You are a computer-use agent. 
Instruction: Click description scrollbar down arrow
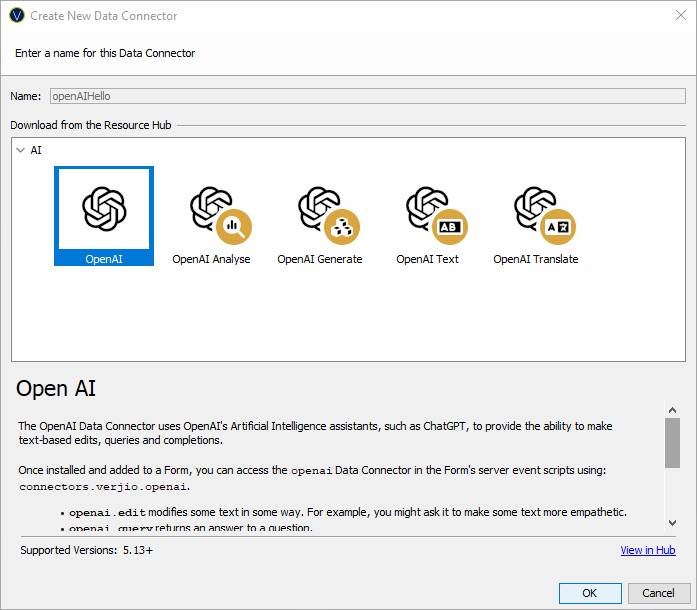click(672, 523)
